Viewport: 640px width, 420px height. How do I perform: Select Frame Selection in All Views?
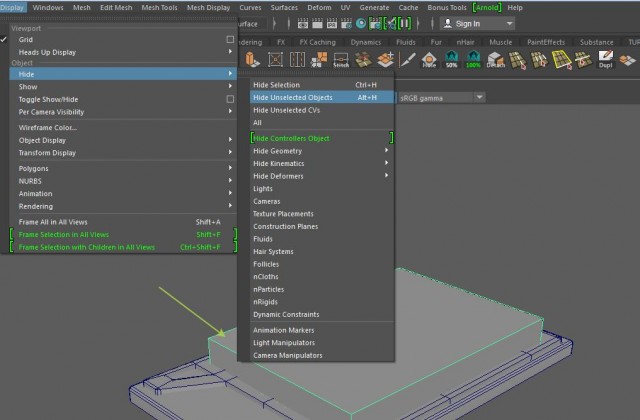[x=123, y=235]
